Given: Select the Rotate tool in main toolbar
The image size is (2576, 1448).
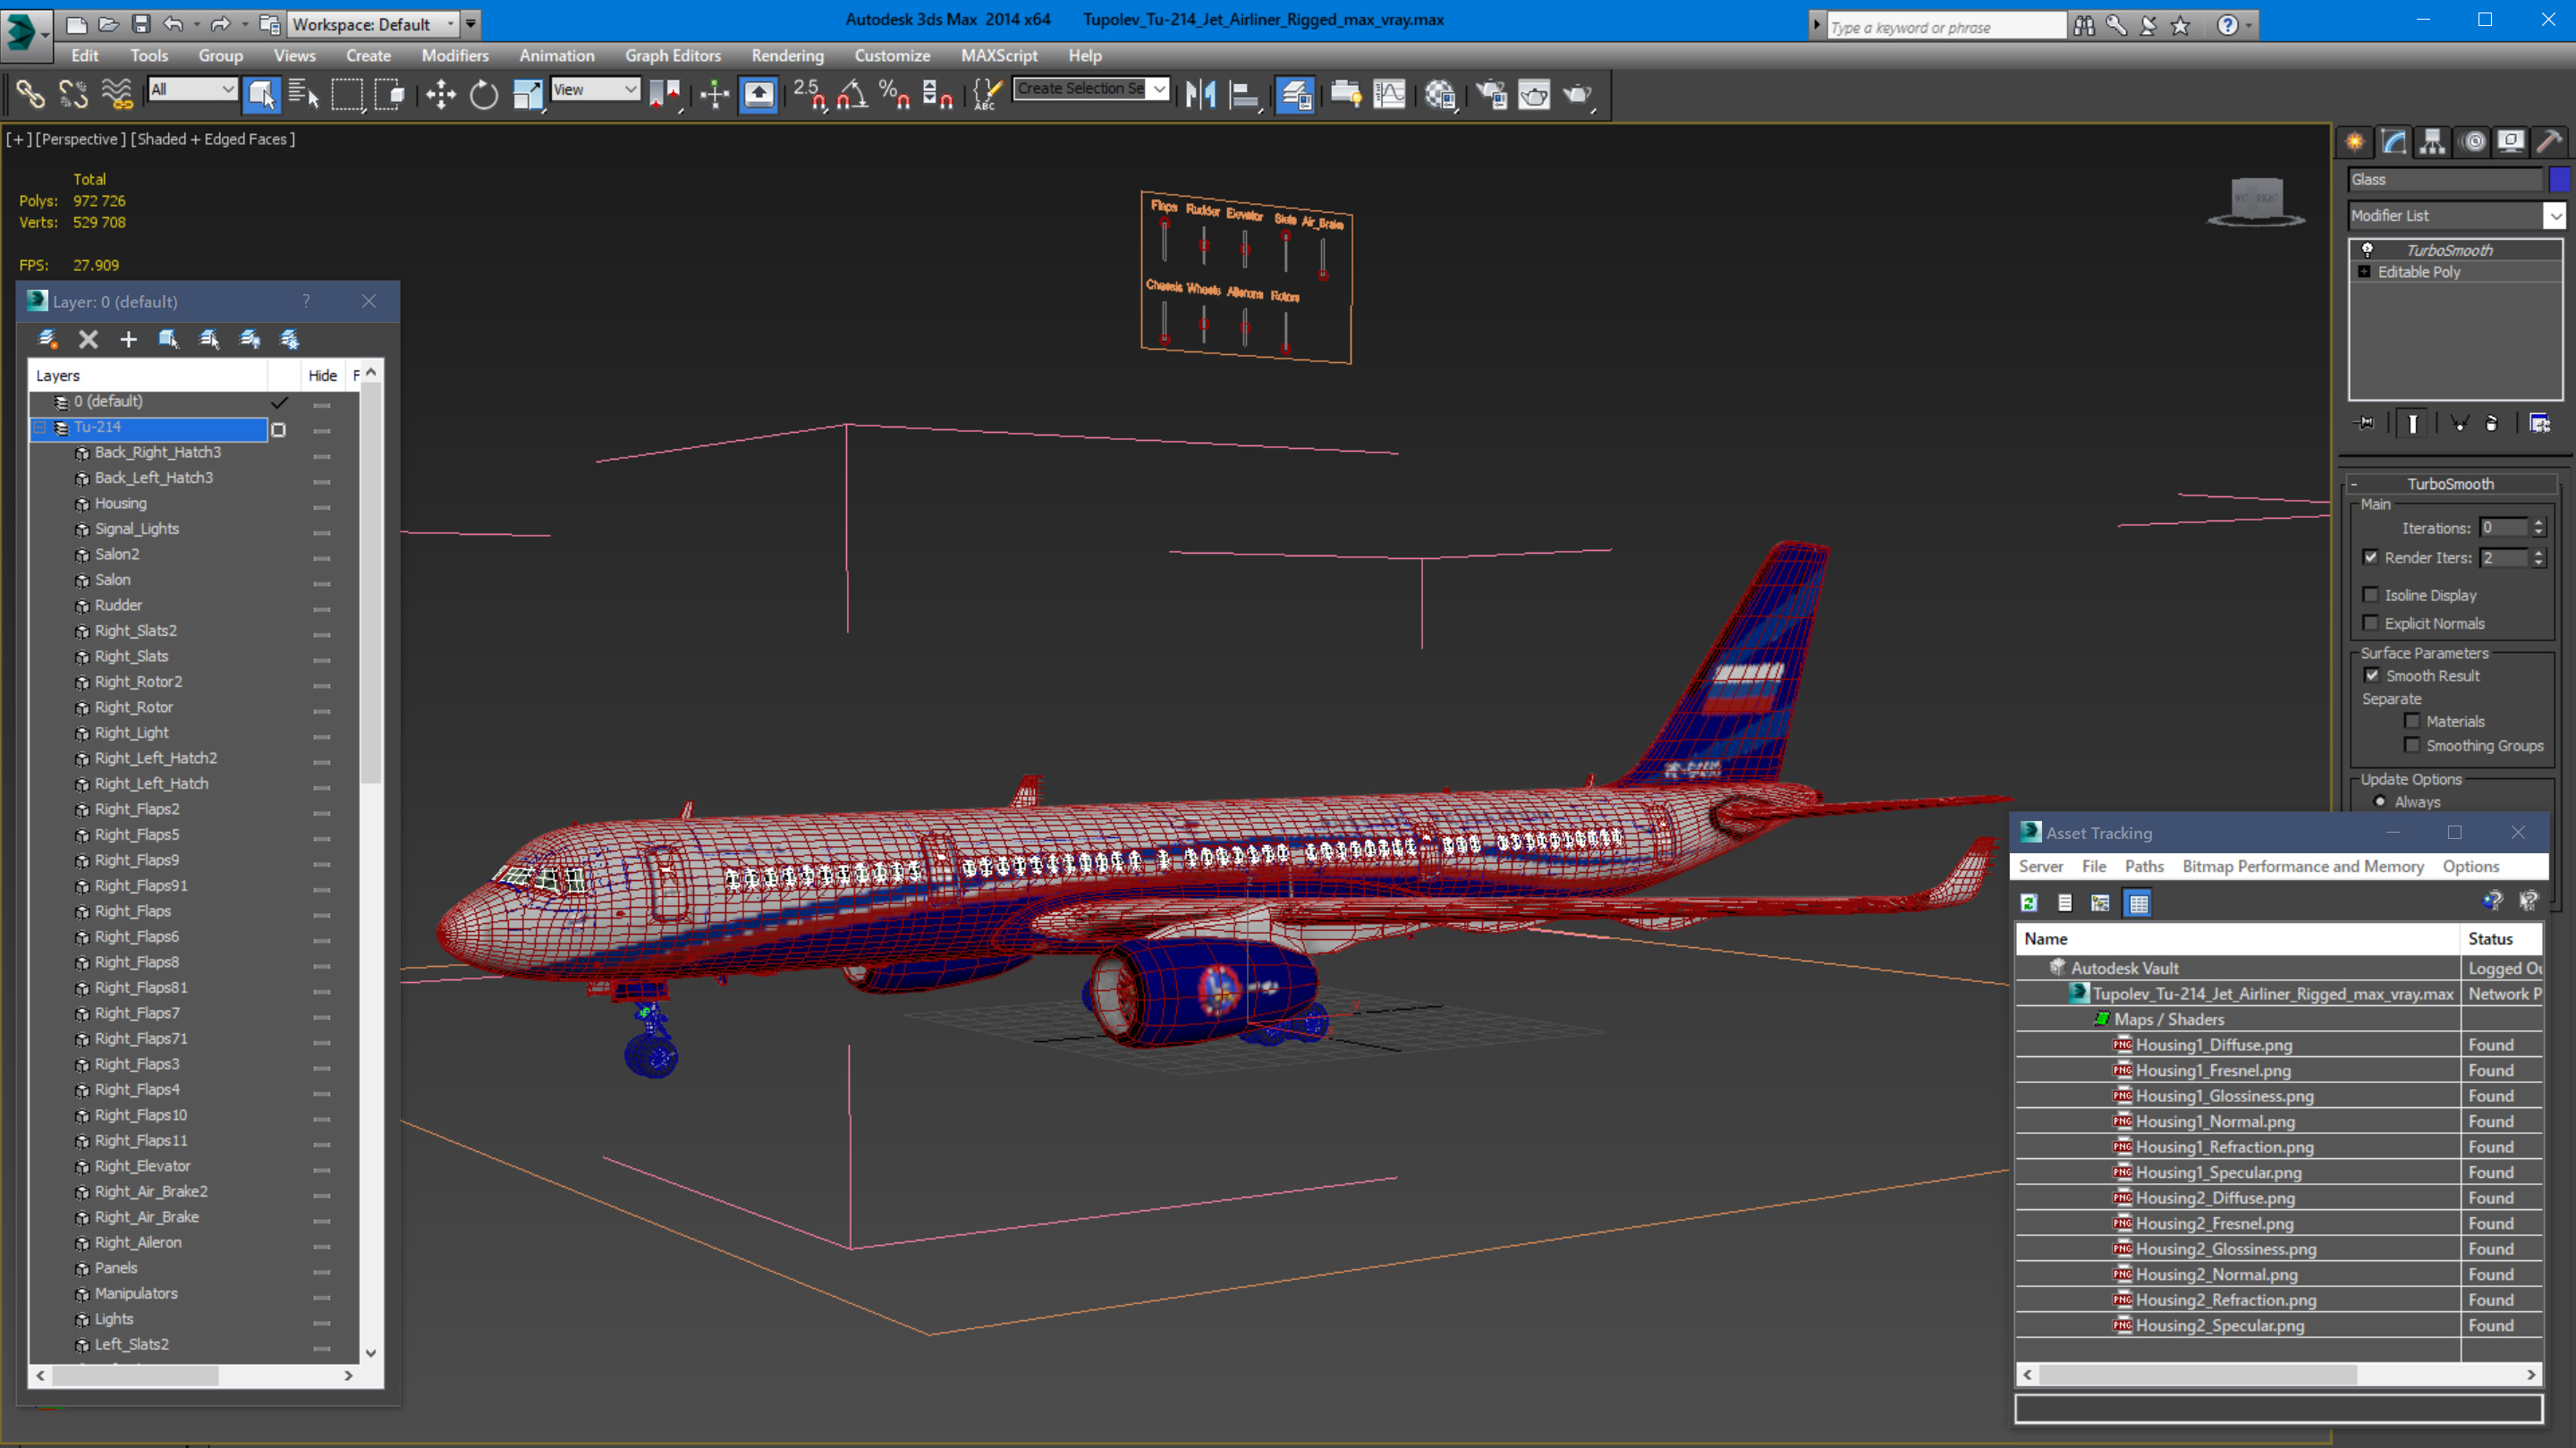Looking at the screenshot, I should coord(484,95).
